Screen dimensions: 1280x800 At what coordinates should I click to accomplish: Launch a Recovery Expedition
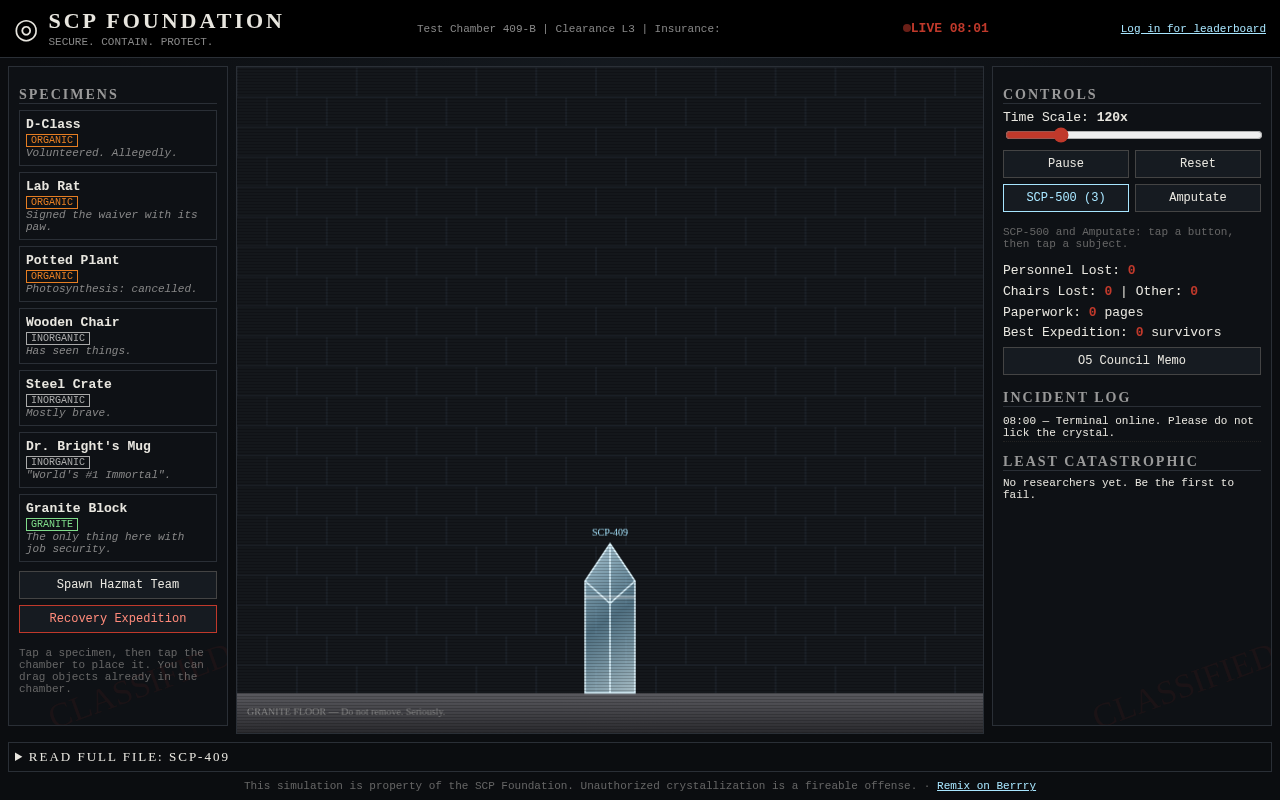118,619
